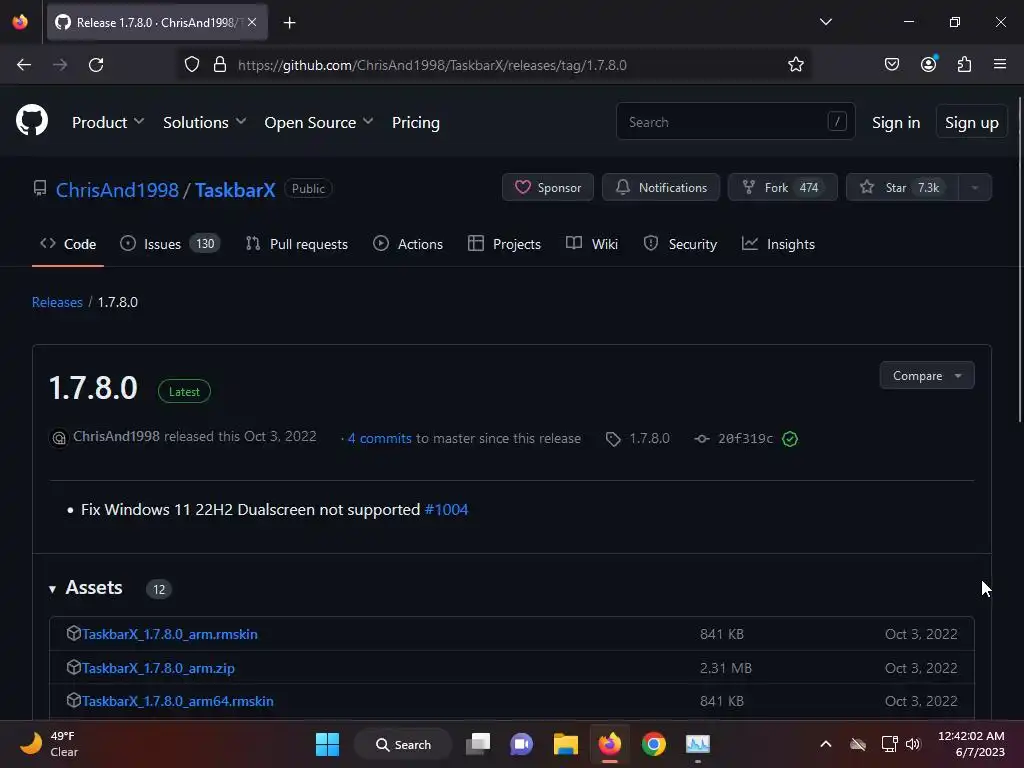Screen dimensions: 1024x768
Task: Open the Pocket save icon in the toolbar
Action: point(891,64)
